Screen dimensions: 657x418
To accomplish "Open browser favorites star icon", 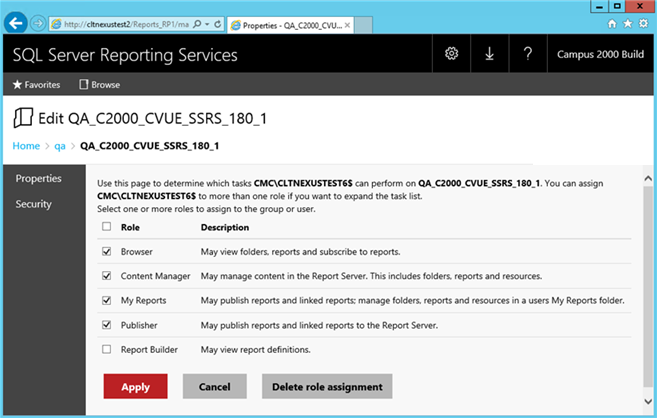I will point(628,24).
